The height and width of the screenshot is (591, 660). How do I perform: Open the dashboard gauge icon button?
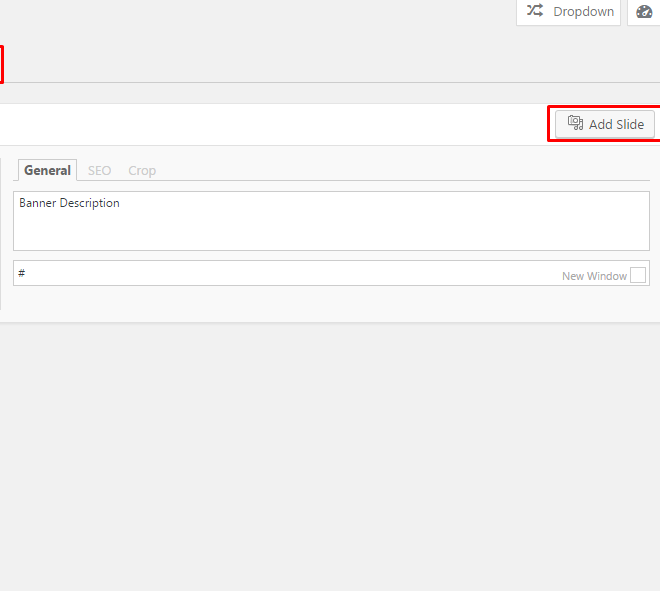pos(644,11)
